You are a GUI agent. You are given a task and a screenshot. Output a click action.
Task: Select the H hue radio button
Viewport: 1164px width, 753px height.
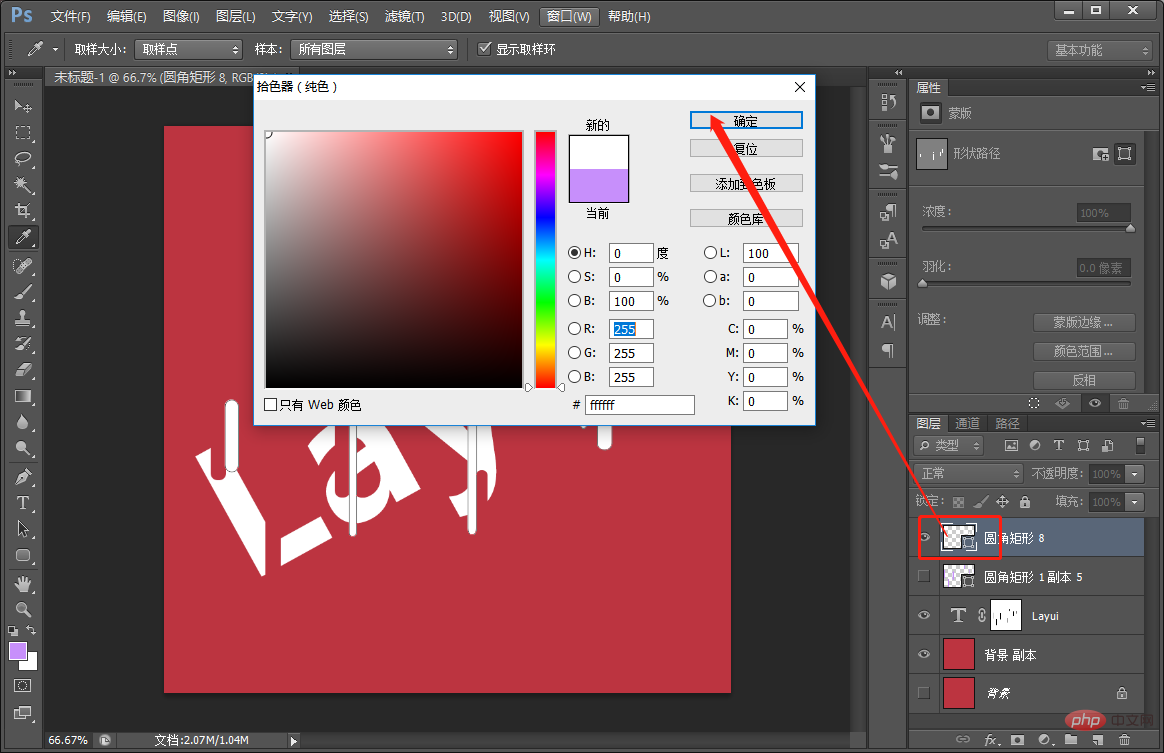574,252
